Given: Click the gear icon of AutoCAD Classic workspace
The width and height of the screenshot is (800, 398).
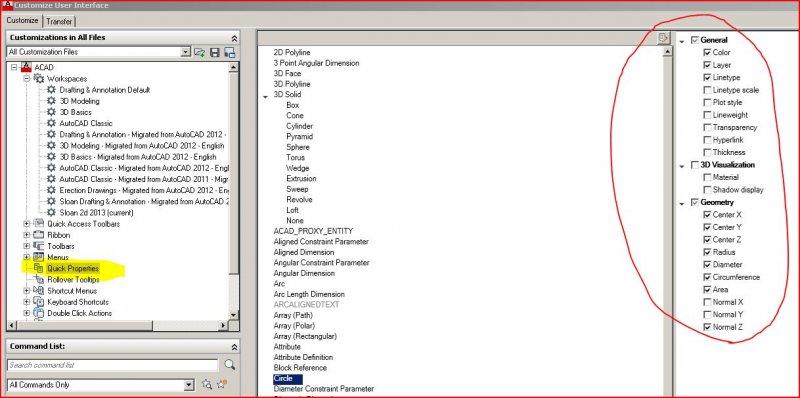Looking at the screenshot, I should 51,123.
